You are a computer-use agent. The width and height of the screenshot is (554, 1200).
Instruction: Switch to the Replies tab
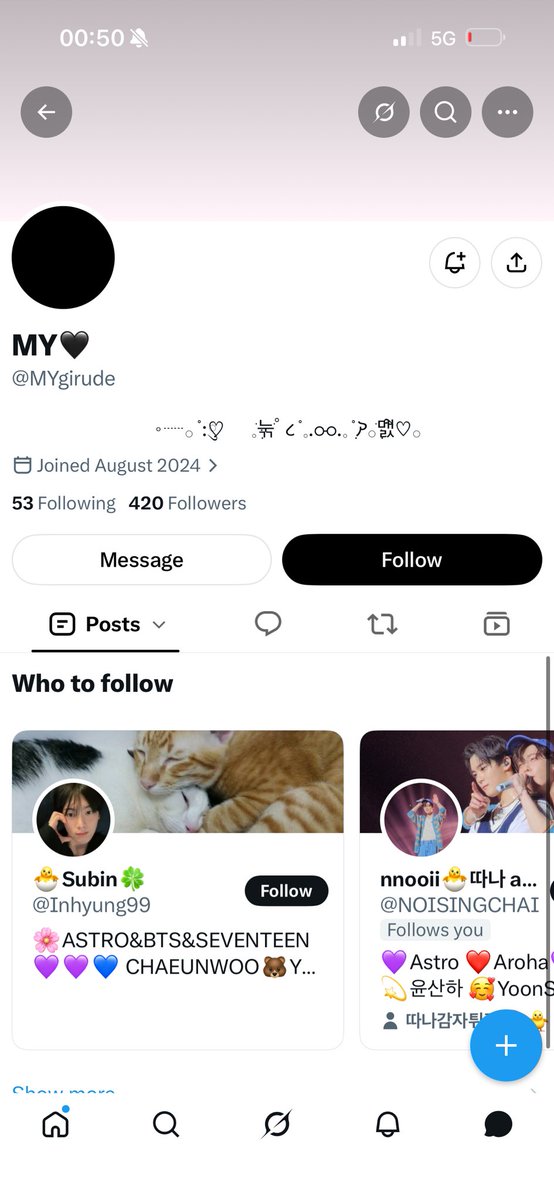click(x=268, y=624)
